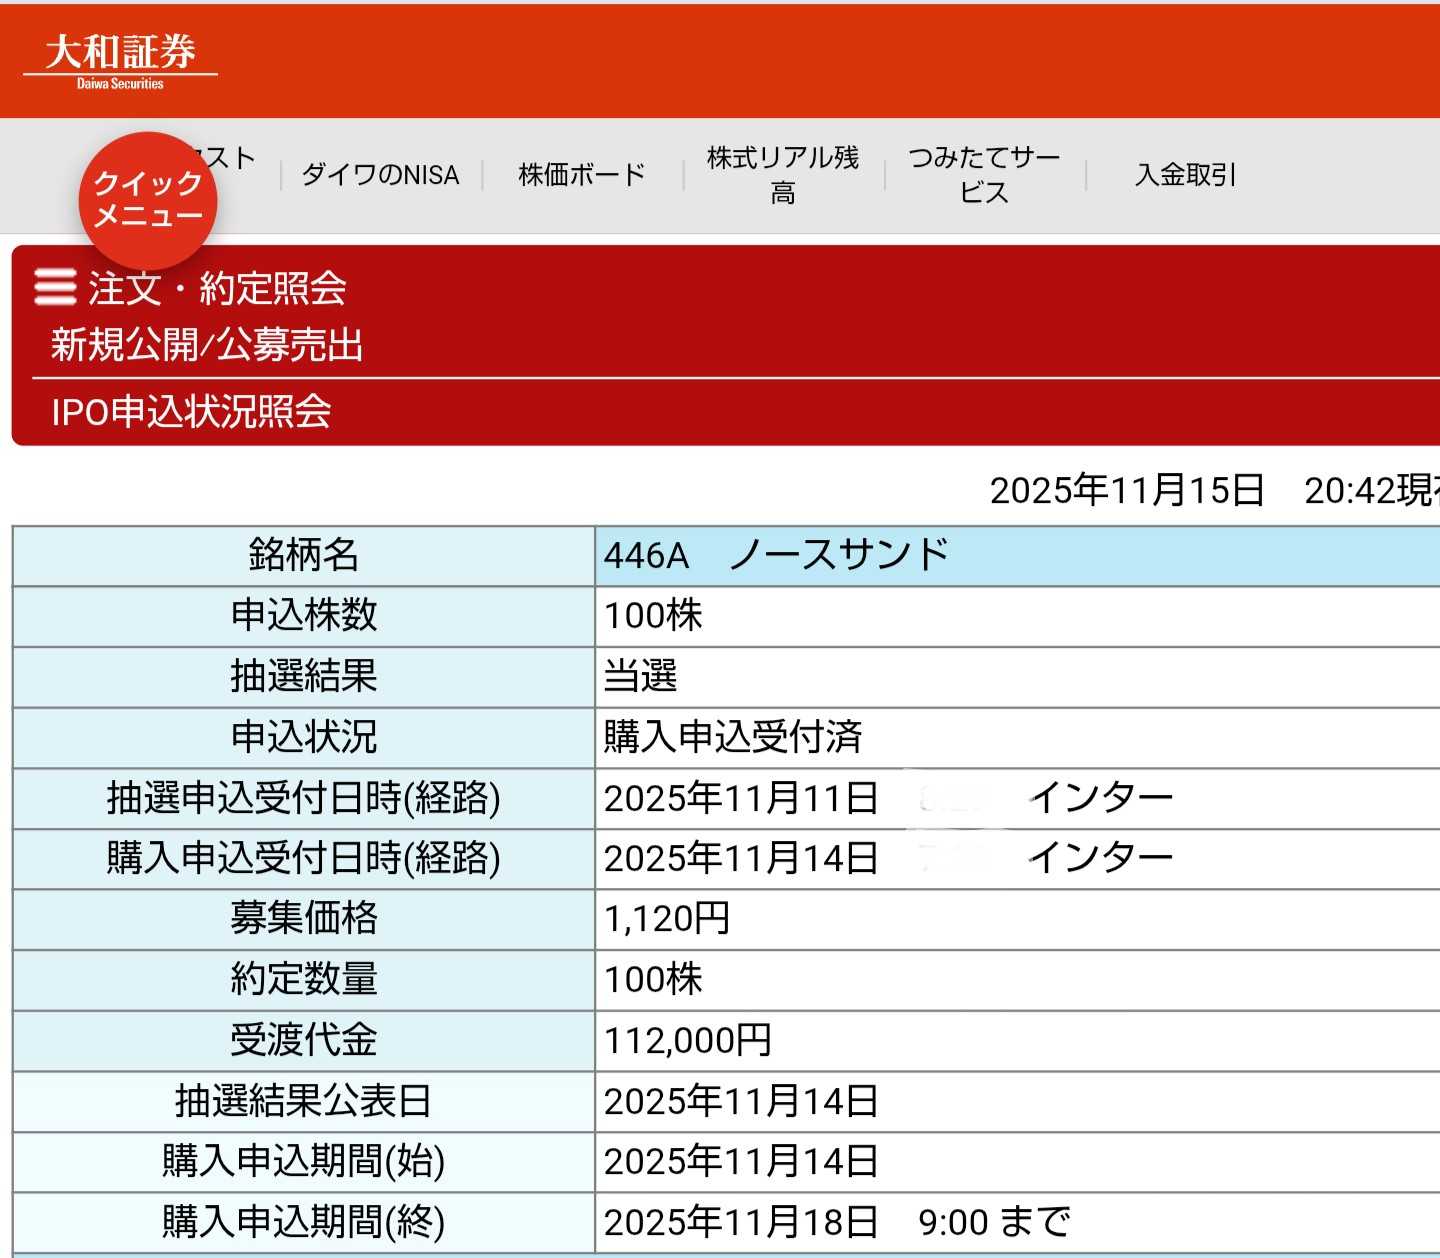
Task: Open つみたてサービス from the navigation bar
Action: click(x=984, y=175)
